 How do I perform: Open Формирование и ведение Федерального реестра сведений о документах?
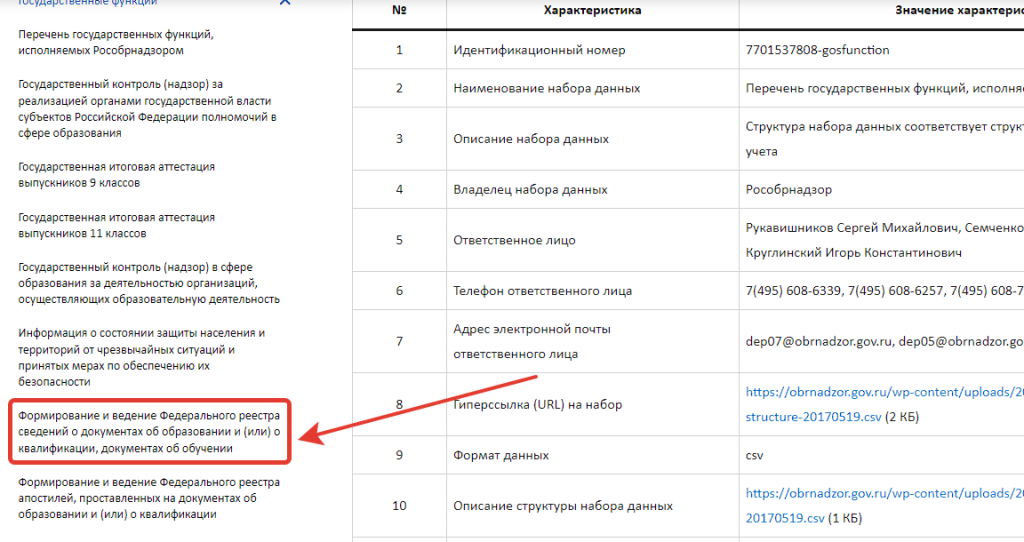click(x=149, y=432)
